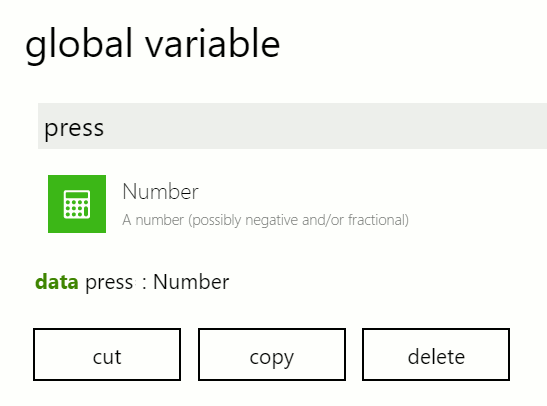Click empty area of gray name box

(x=324, y=126)
